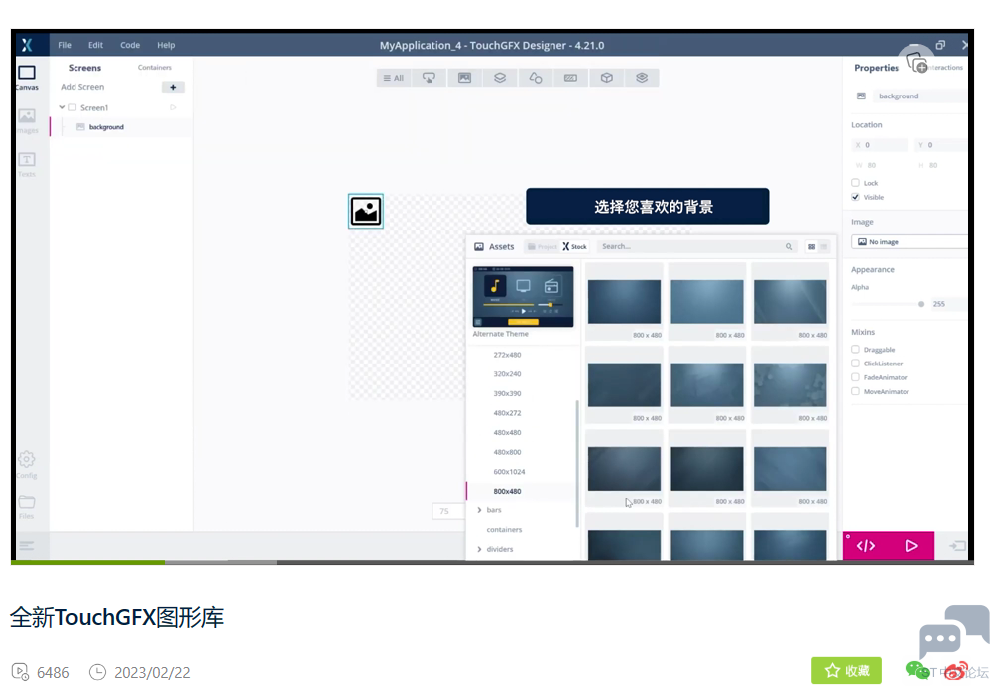Switch to the Interactions tab

point(945,67)
